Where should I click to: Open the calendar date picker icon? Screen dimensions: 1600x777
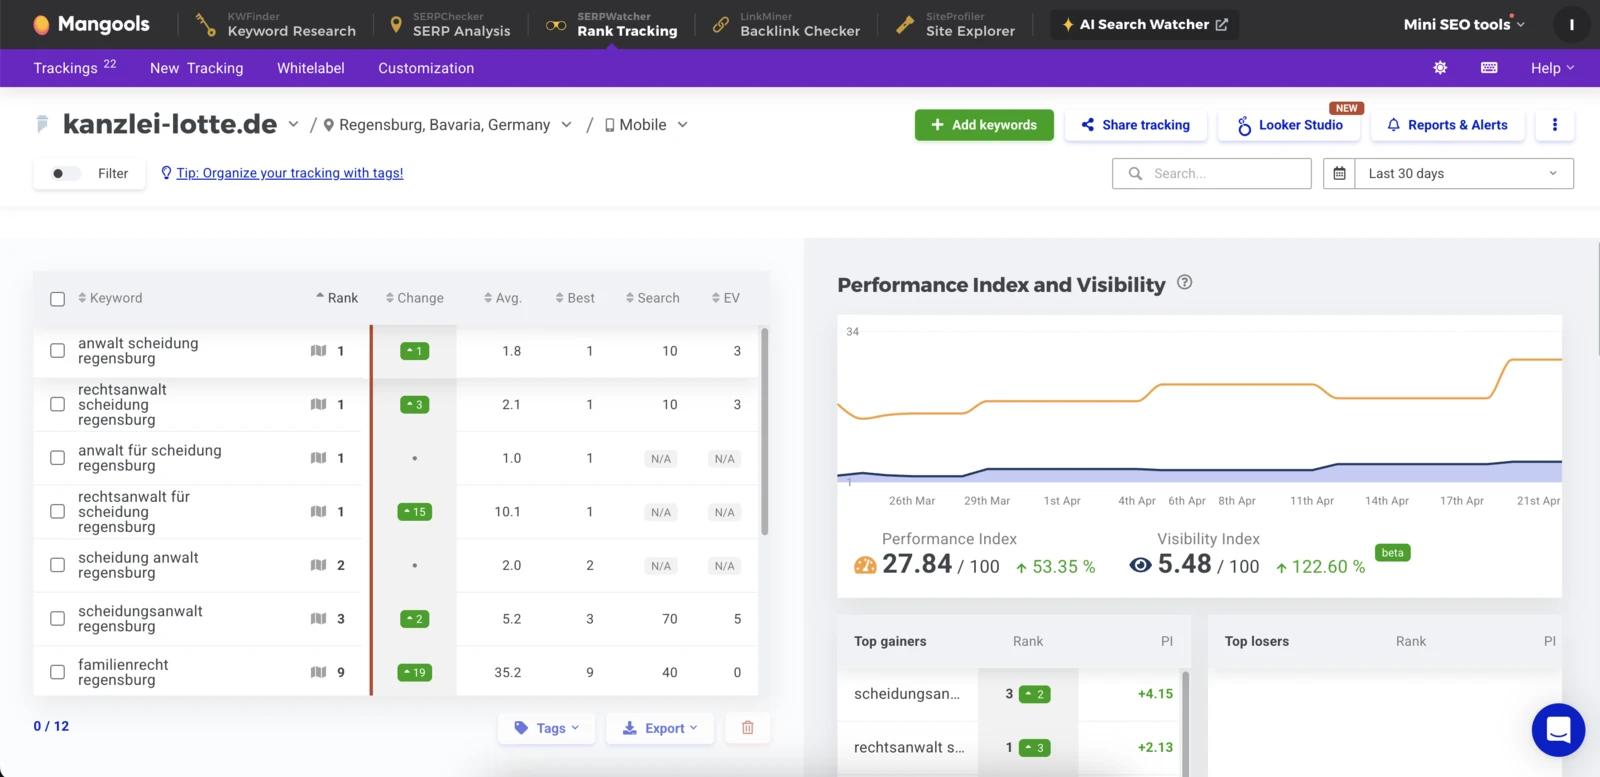click(x=1339, y=174)
